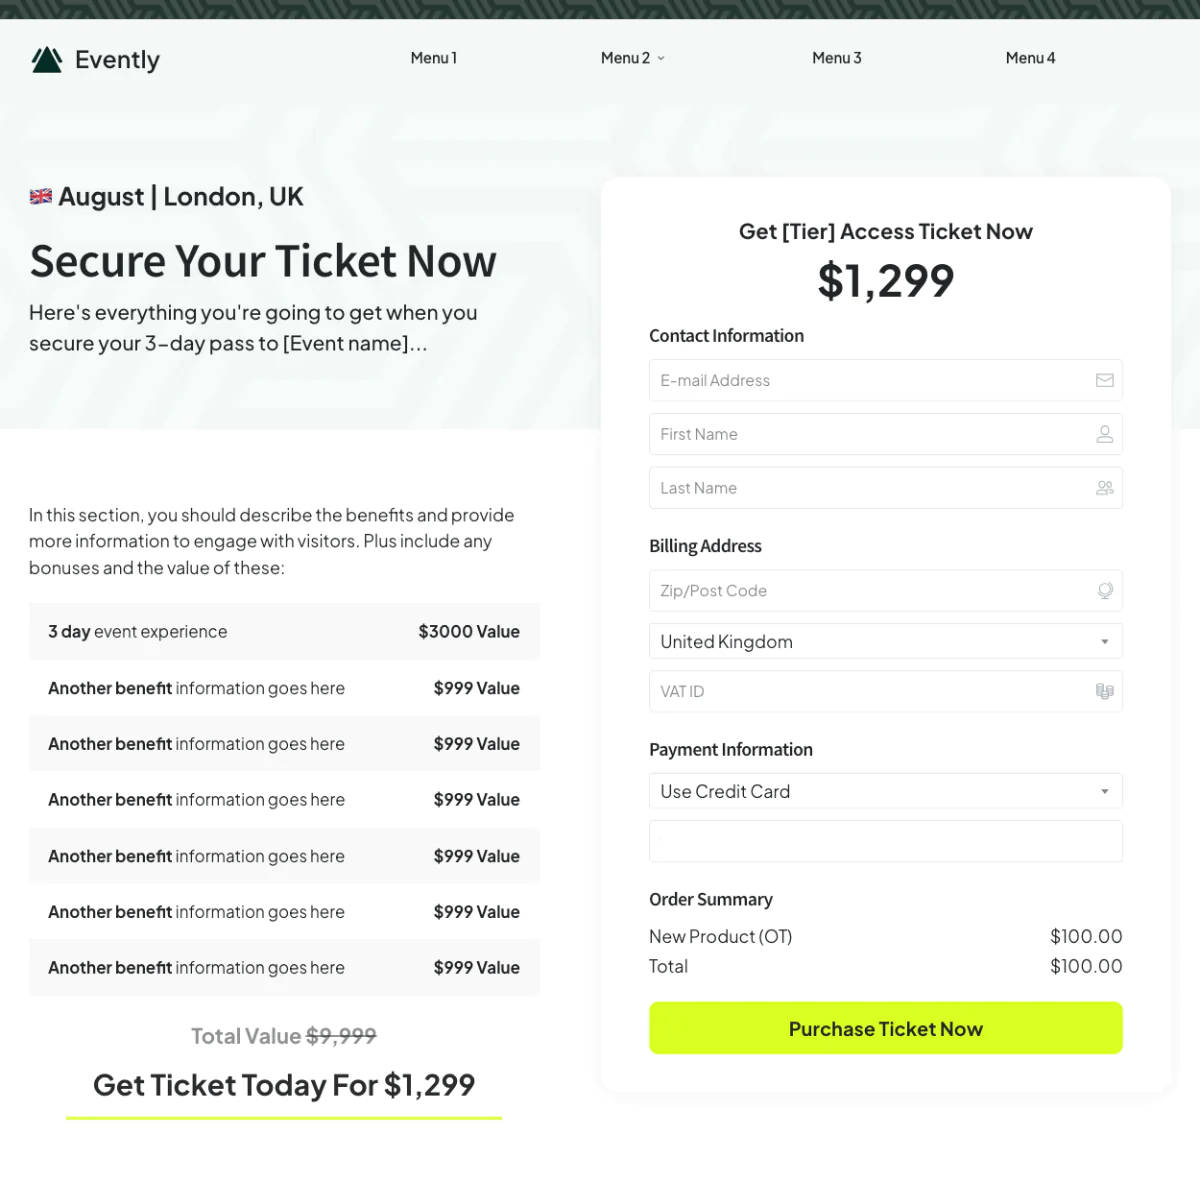1200x1182 pixels.
Task: Click the Get Ticket Today For $1,299 link
Action: click(x=284, y=1085)
